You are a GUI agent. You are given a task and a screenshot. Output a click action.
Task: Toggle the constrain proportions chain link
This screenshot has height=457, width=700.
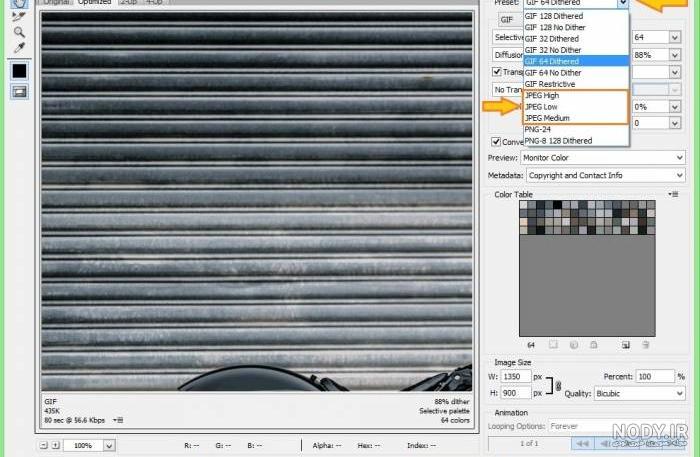click(x=558, y=386)
